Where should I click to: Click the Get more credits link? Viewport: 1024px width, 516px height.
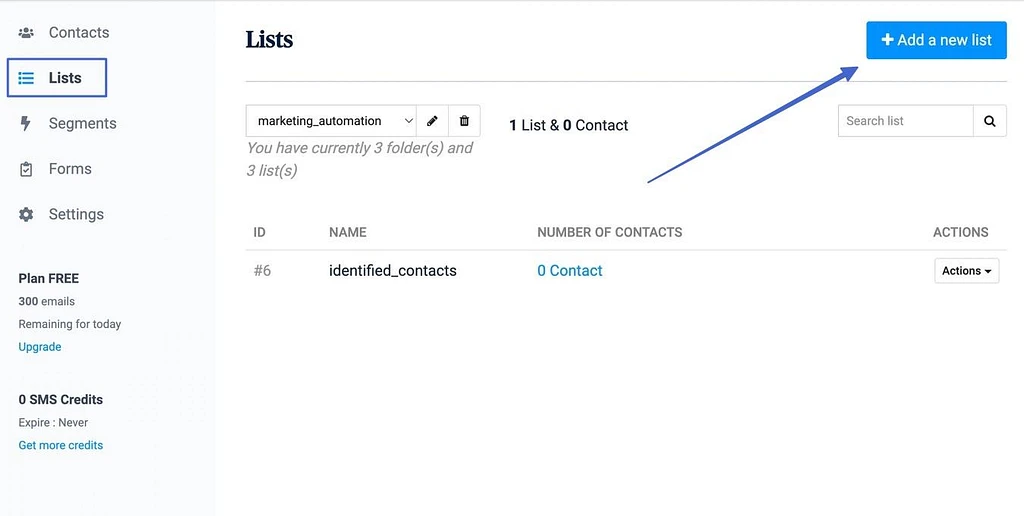(x=61, y=445)
